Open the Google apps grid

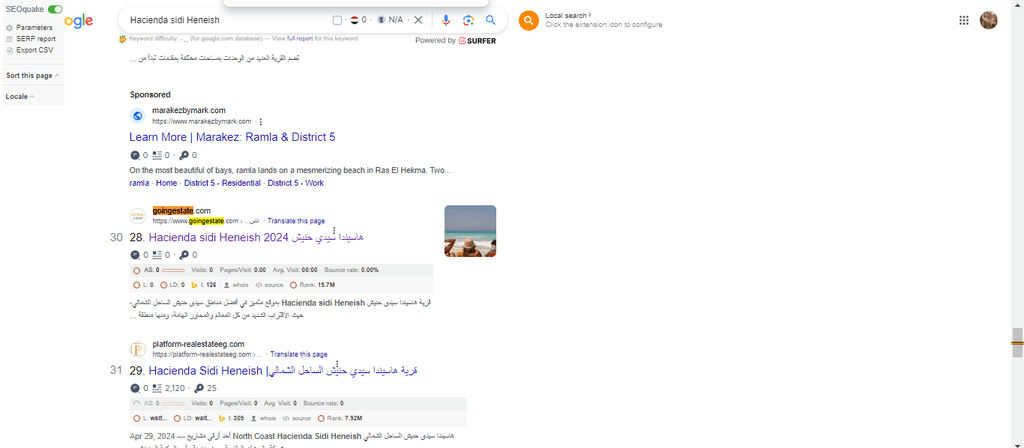[x=964, y=20]
